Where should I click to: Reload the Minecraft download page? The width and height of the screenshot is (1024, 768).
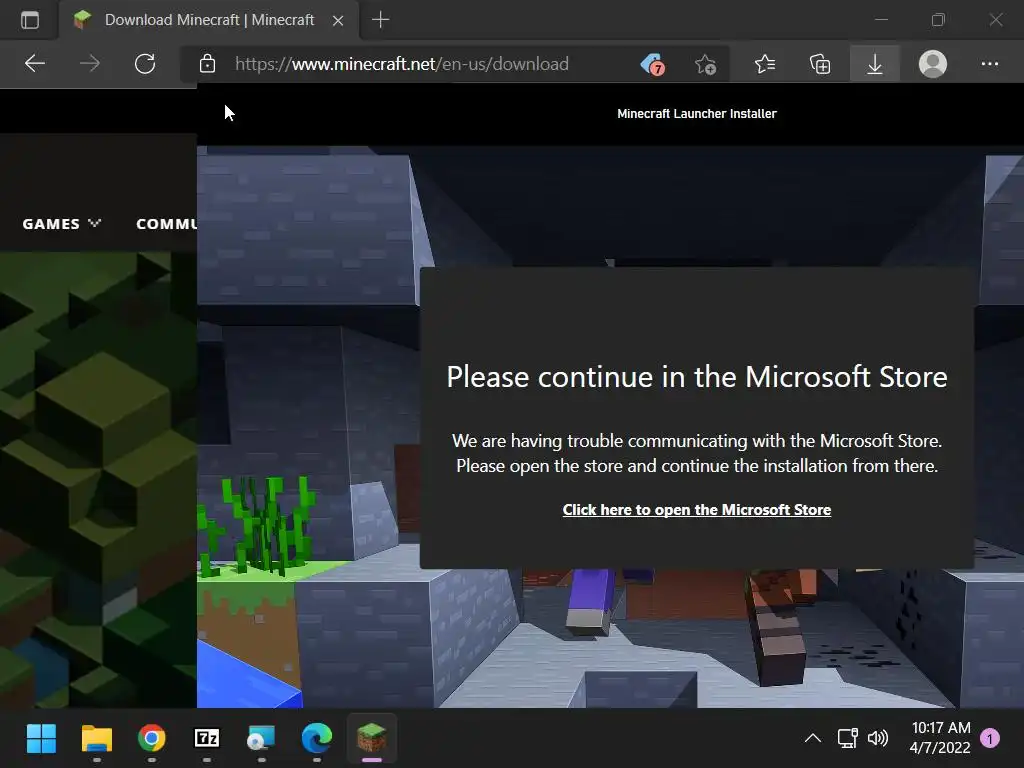[x=144, y=63]
